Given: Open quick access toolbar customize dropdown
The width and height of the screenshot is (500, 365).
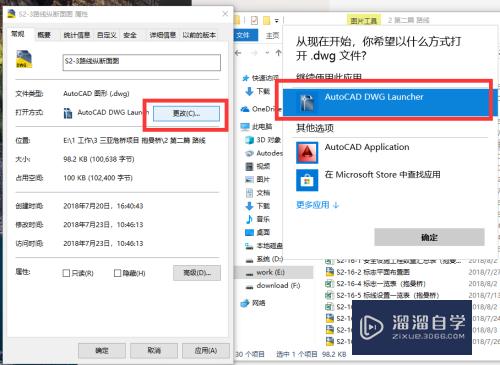Looking at the screenshot, I should click(x=277, y=21).
